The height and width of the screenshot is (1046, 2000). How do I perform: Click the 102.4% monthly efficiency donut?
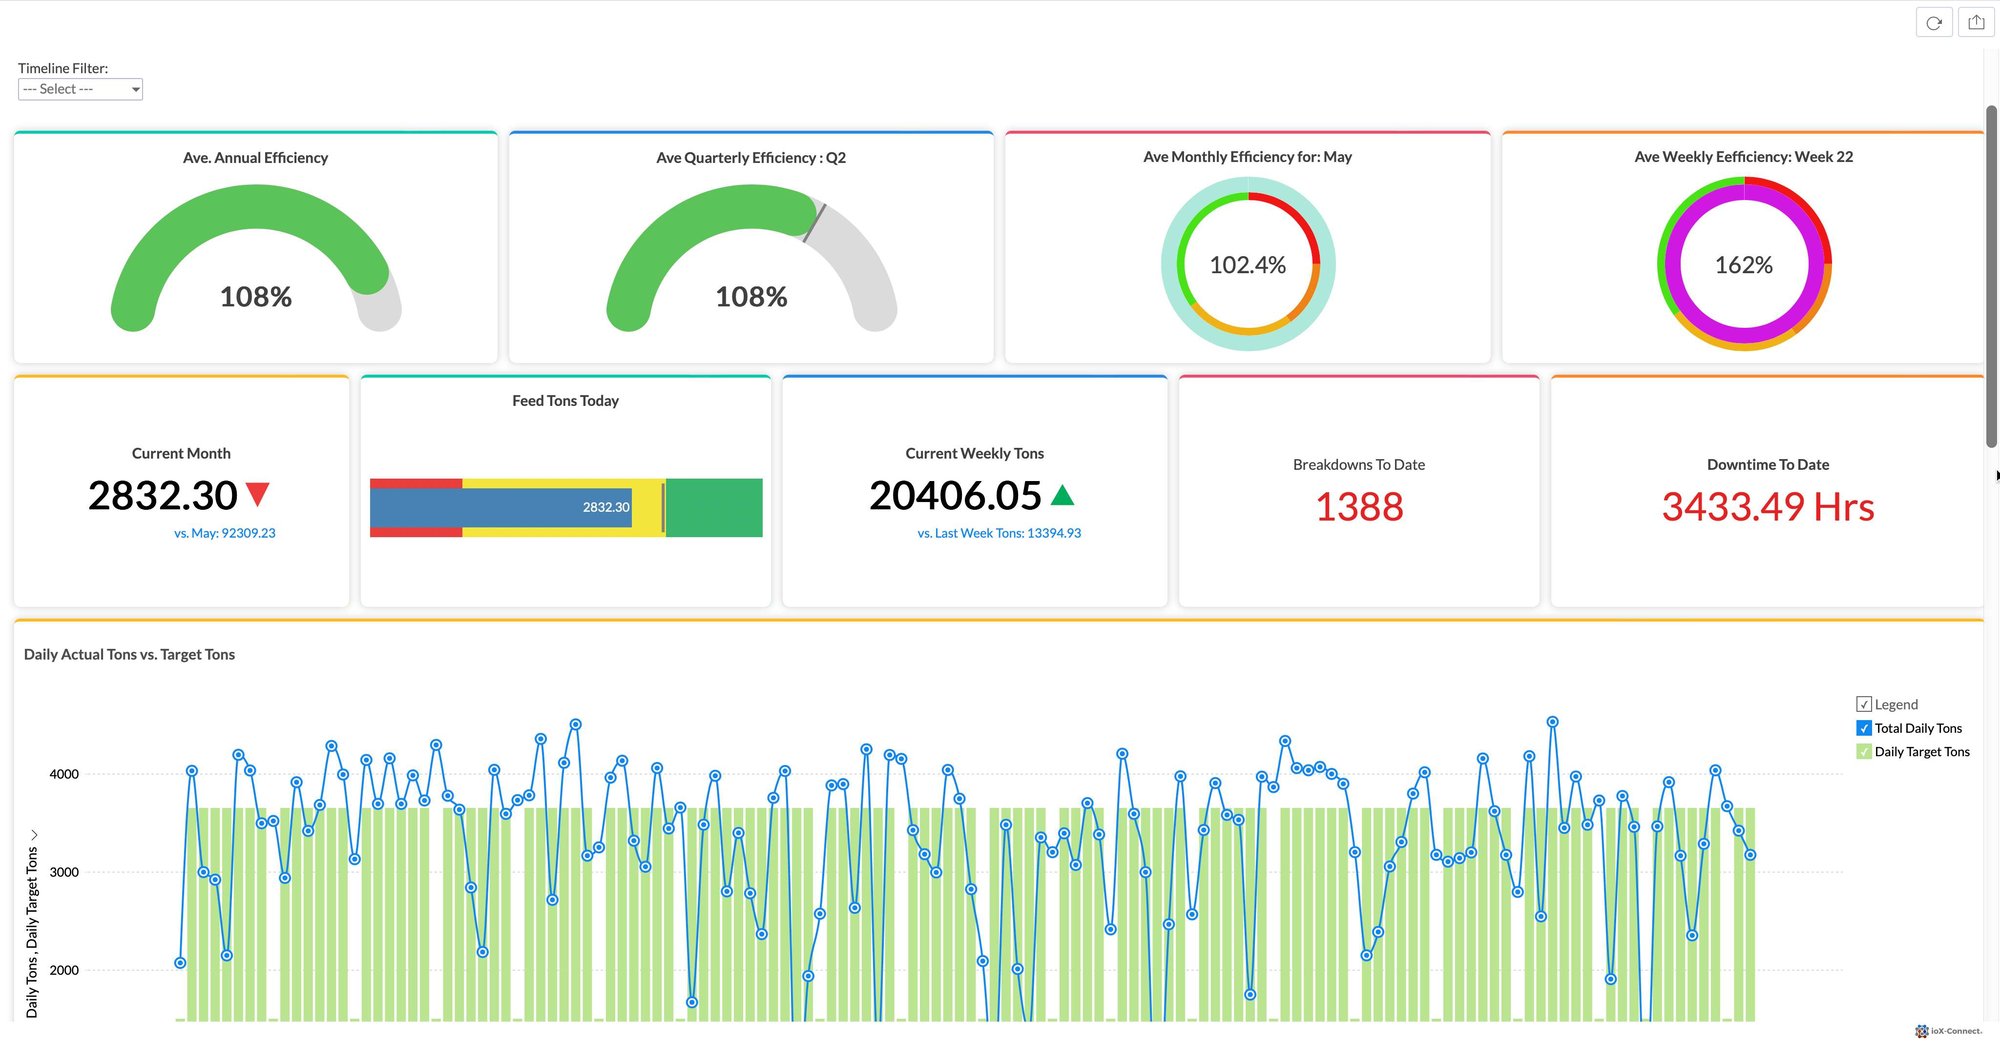pos(1247,265)
